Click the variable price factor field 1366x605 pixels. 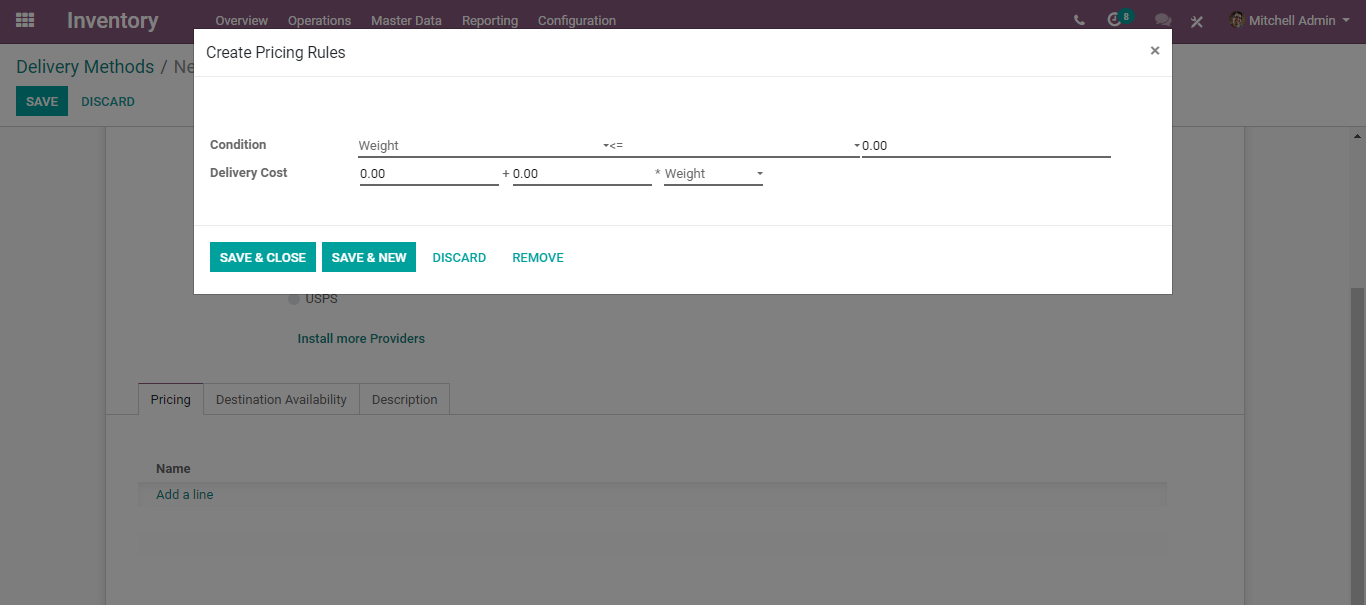(582, 174)
